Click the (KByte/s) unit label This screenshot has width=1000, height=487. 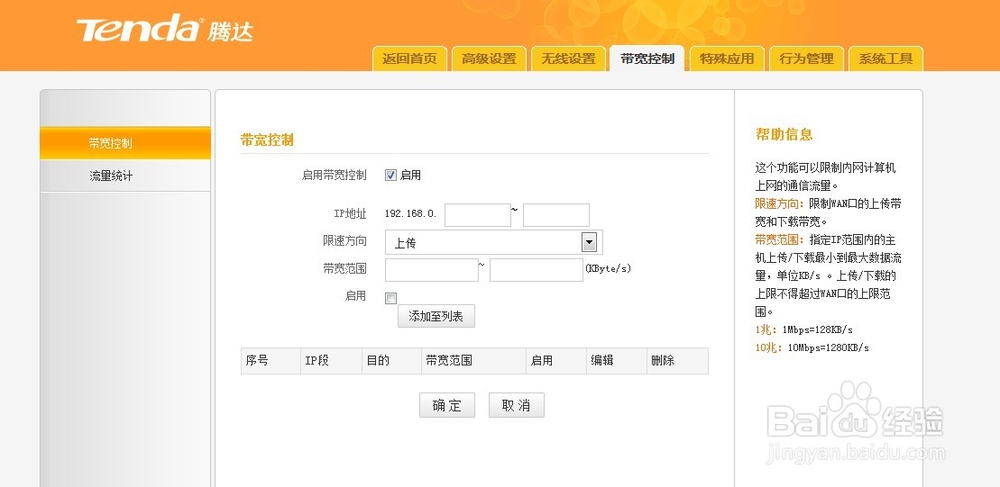(x=608, y=269)
